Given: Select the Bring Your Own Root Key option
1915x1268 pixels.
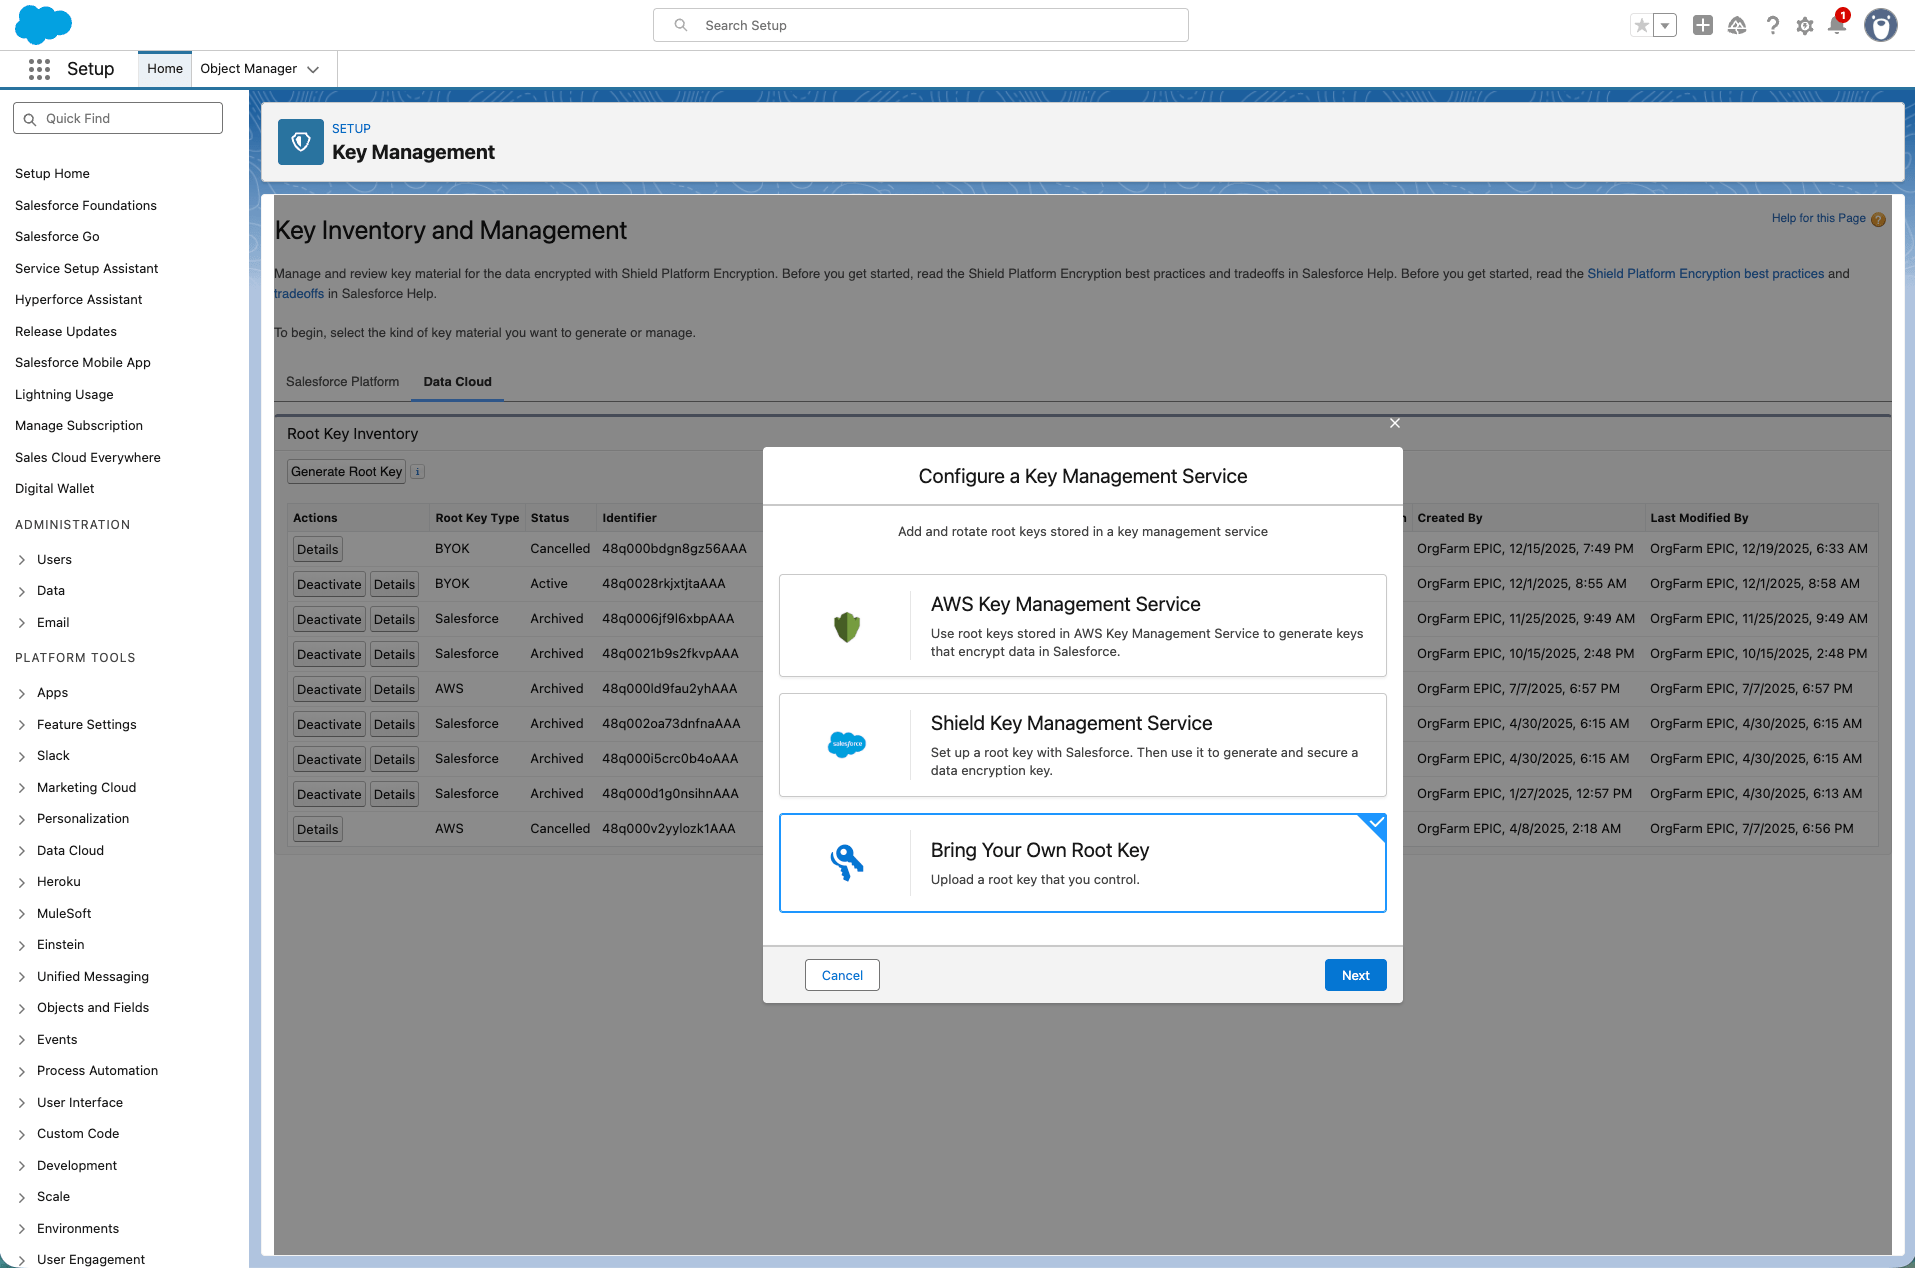Looking at the screenshot, I should 1082,863.
